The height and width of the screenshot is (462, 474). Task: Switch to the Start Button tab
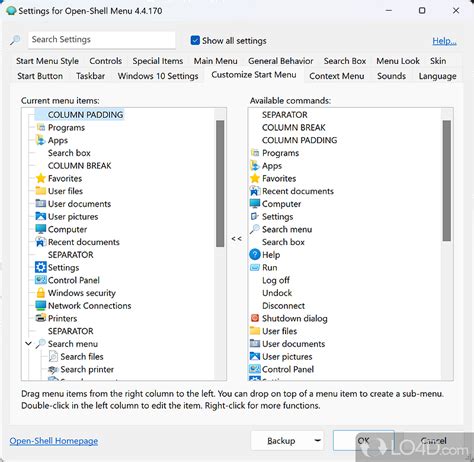pos(40,76)
